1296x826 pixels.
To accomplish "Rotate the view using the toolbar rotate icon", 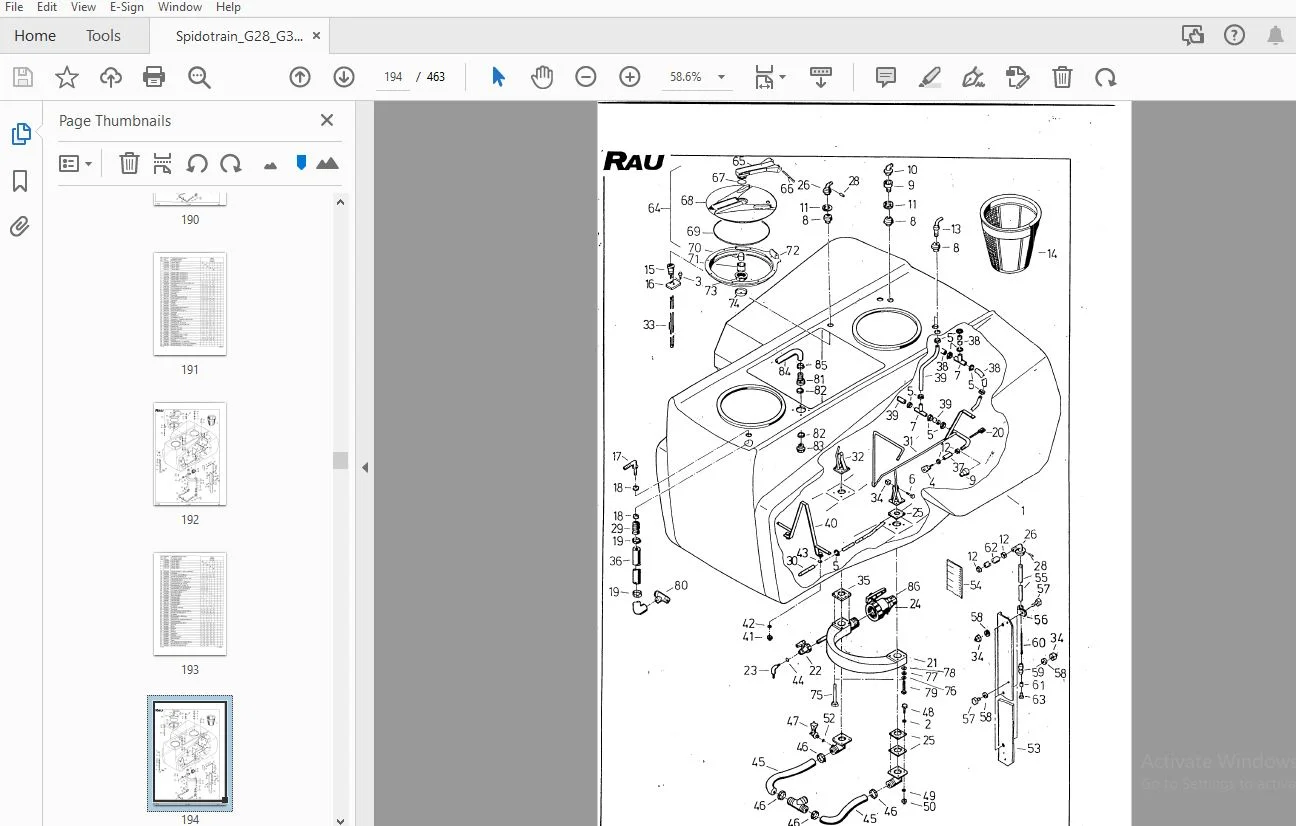I will (1105, 77).
